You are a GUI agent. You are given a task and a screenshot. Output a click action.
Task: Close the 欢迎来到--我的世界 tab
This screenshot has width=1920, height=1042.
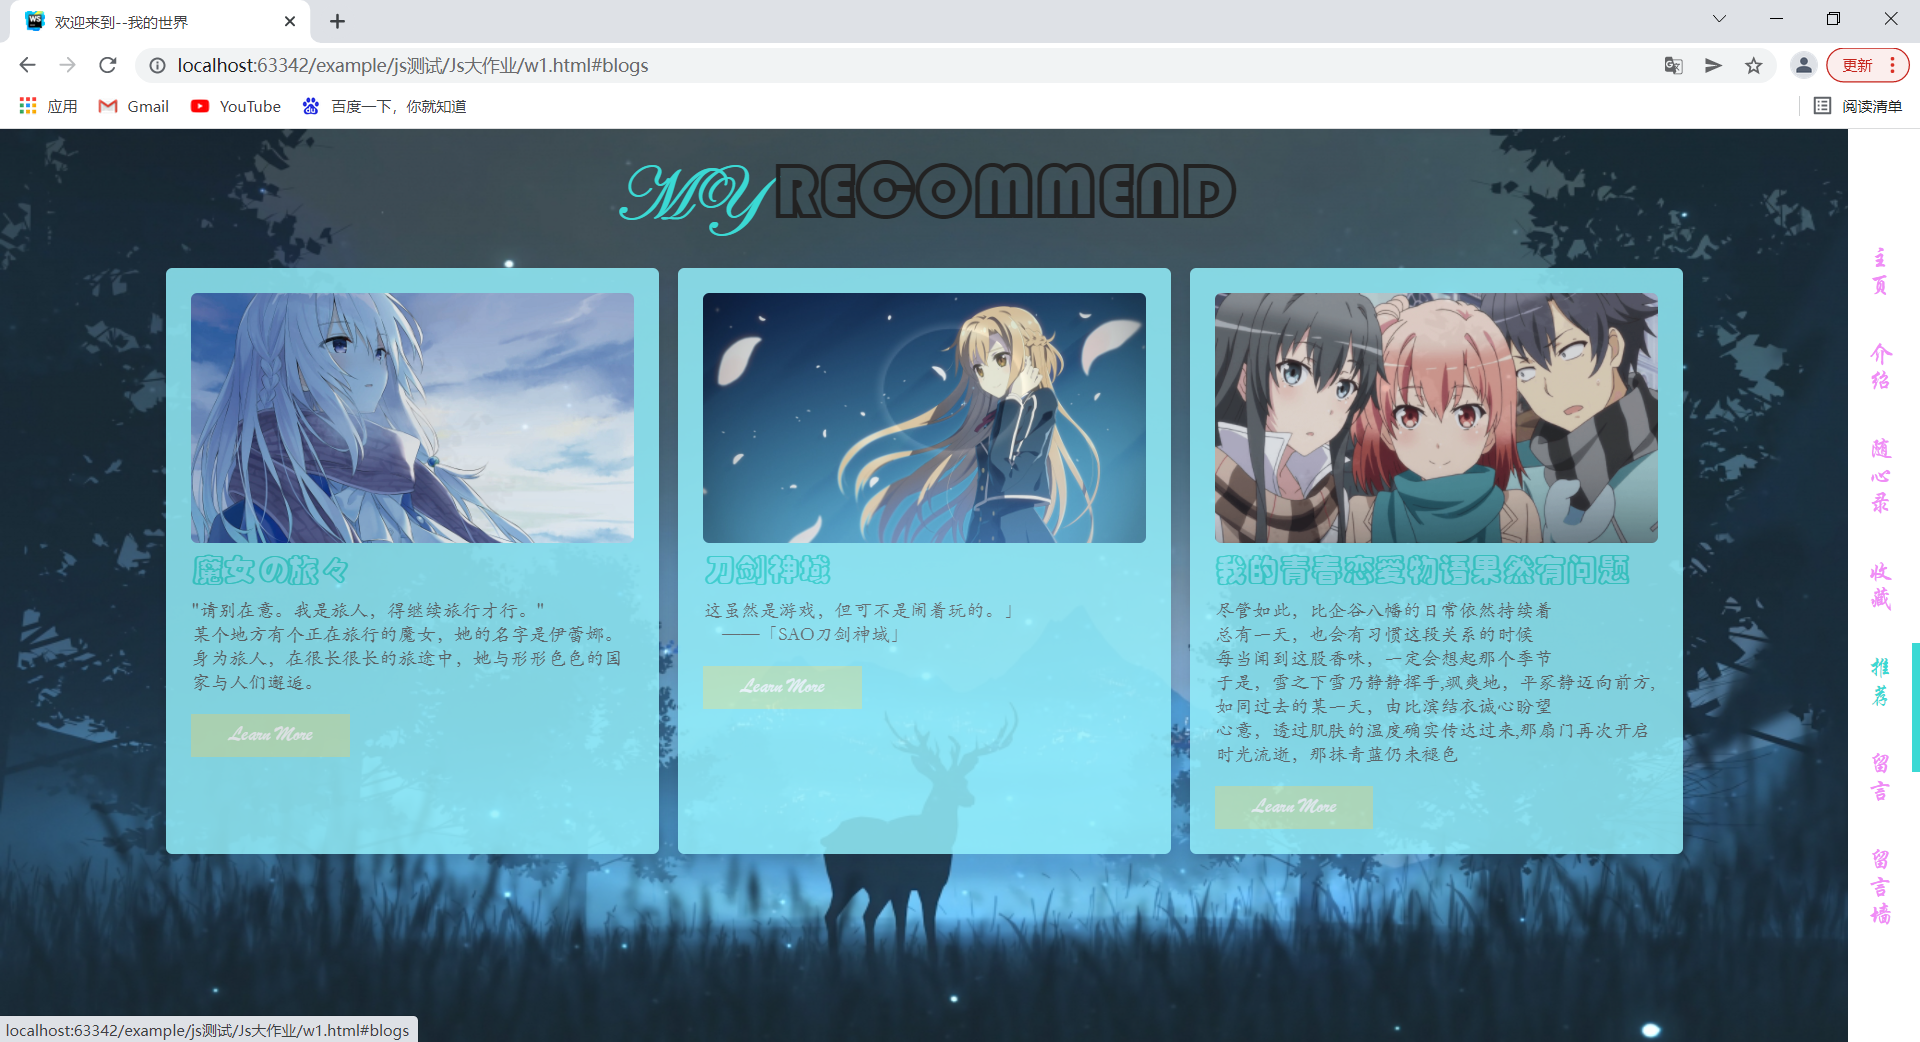click(x=290, y=21)
